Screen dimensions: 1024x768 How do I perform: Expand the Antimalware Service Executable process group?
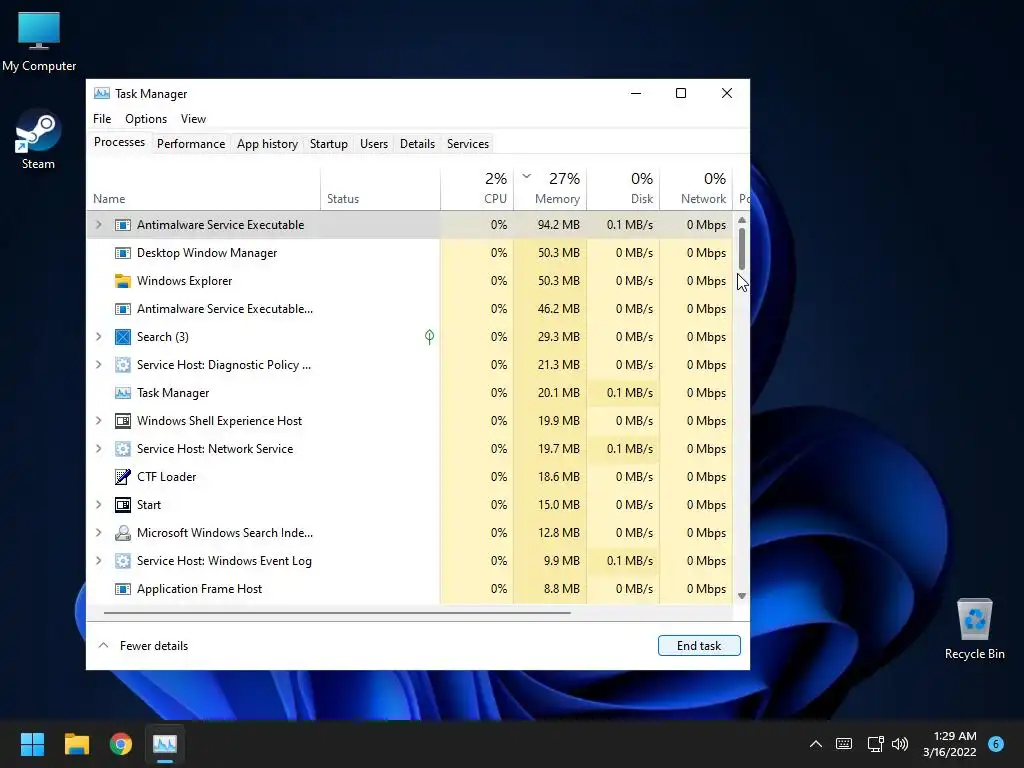pos(99,225)
